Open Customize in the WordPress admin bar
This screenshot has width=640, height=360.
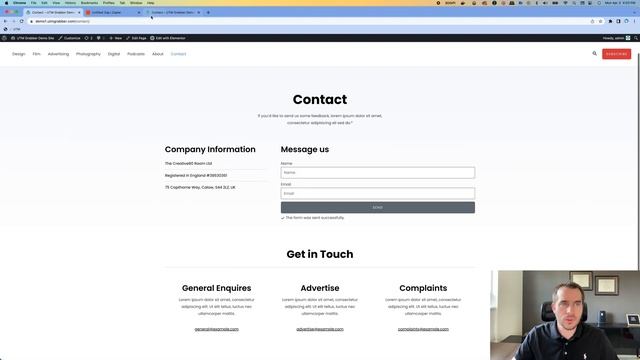(69, 38)
